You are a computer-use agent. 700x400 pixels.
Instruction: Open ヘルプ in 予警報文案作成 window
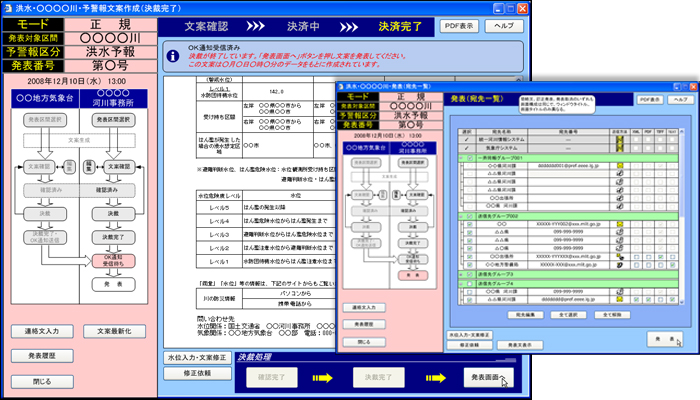(504, 26)
